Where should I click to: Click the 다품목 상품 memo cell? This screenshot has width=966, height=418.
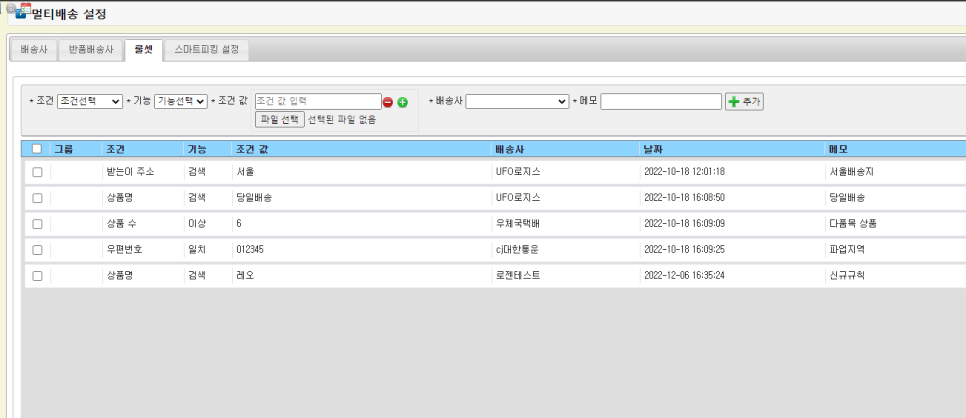853,224
